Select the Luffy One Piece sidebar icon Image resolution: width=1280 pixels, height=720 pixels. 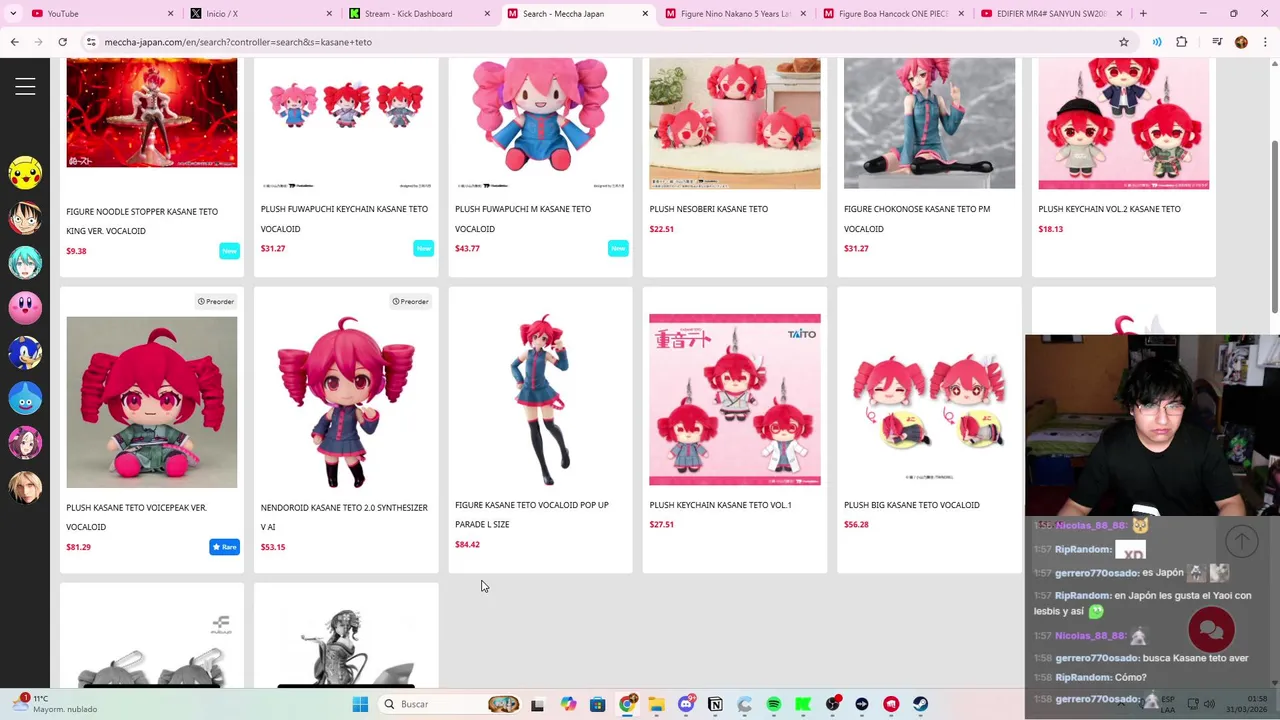click(25, 218)
